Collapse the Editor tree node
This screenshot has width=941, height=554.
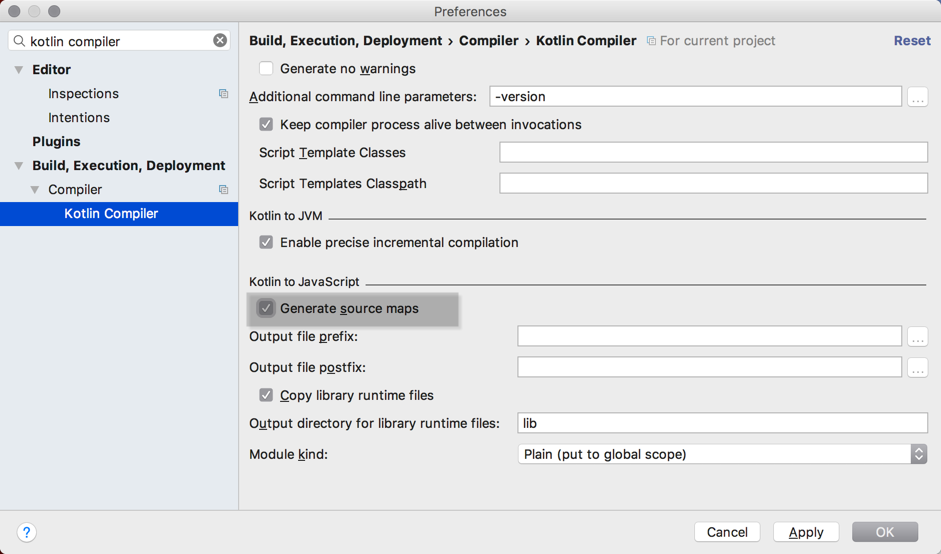click(x=19, y=70)
